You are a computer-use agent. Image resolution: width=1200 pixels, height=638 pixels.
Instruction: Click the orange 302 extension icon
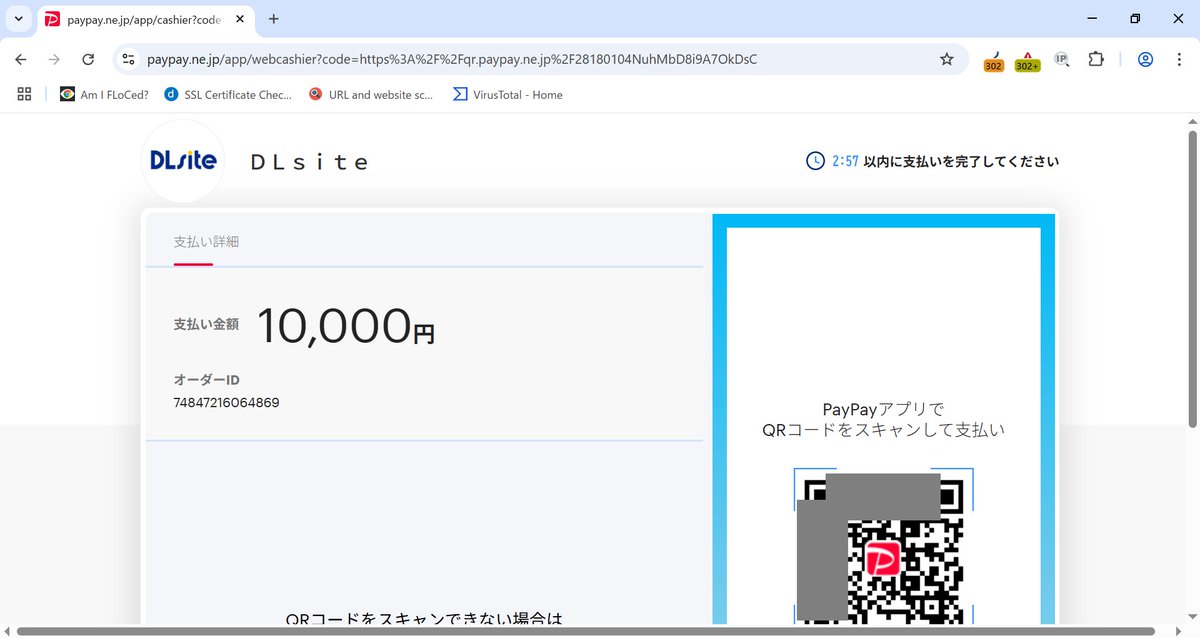pos(993,60)
